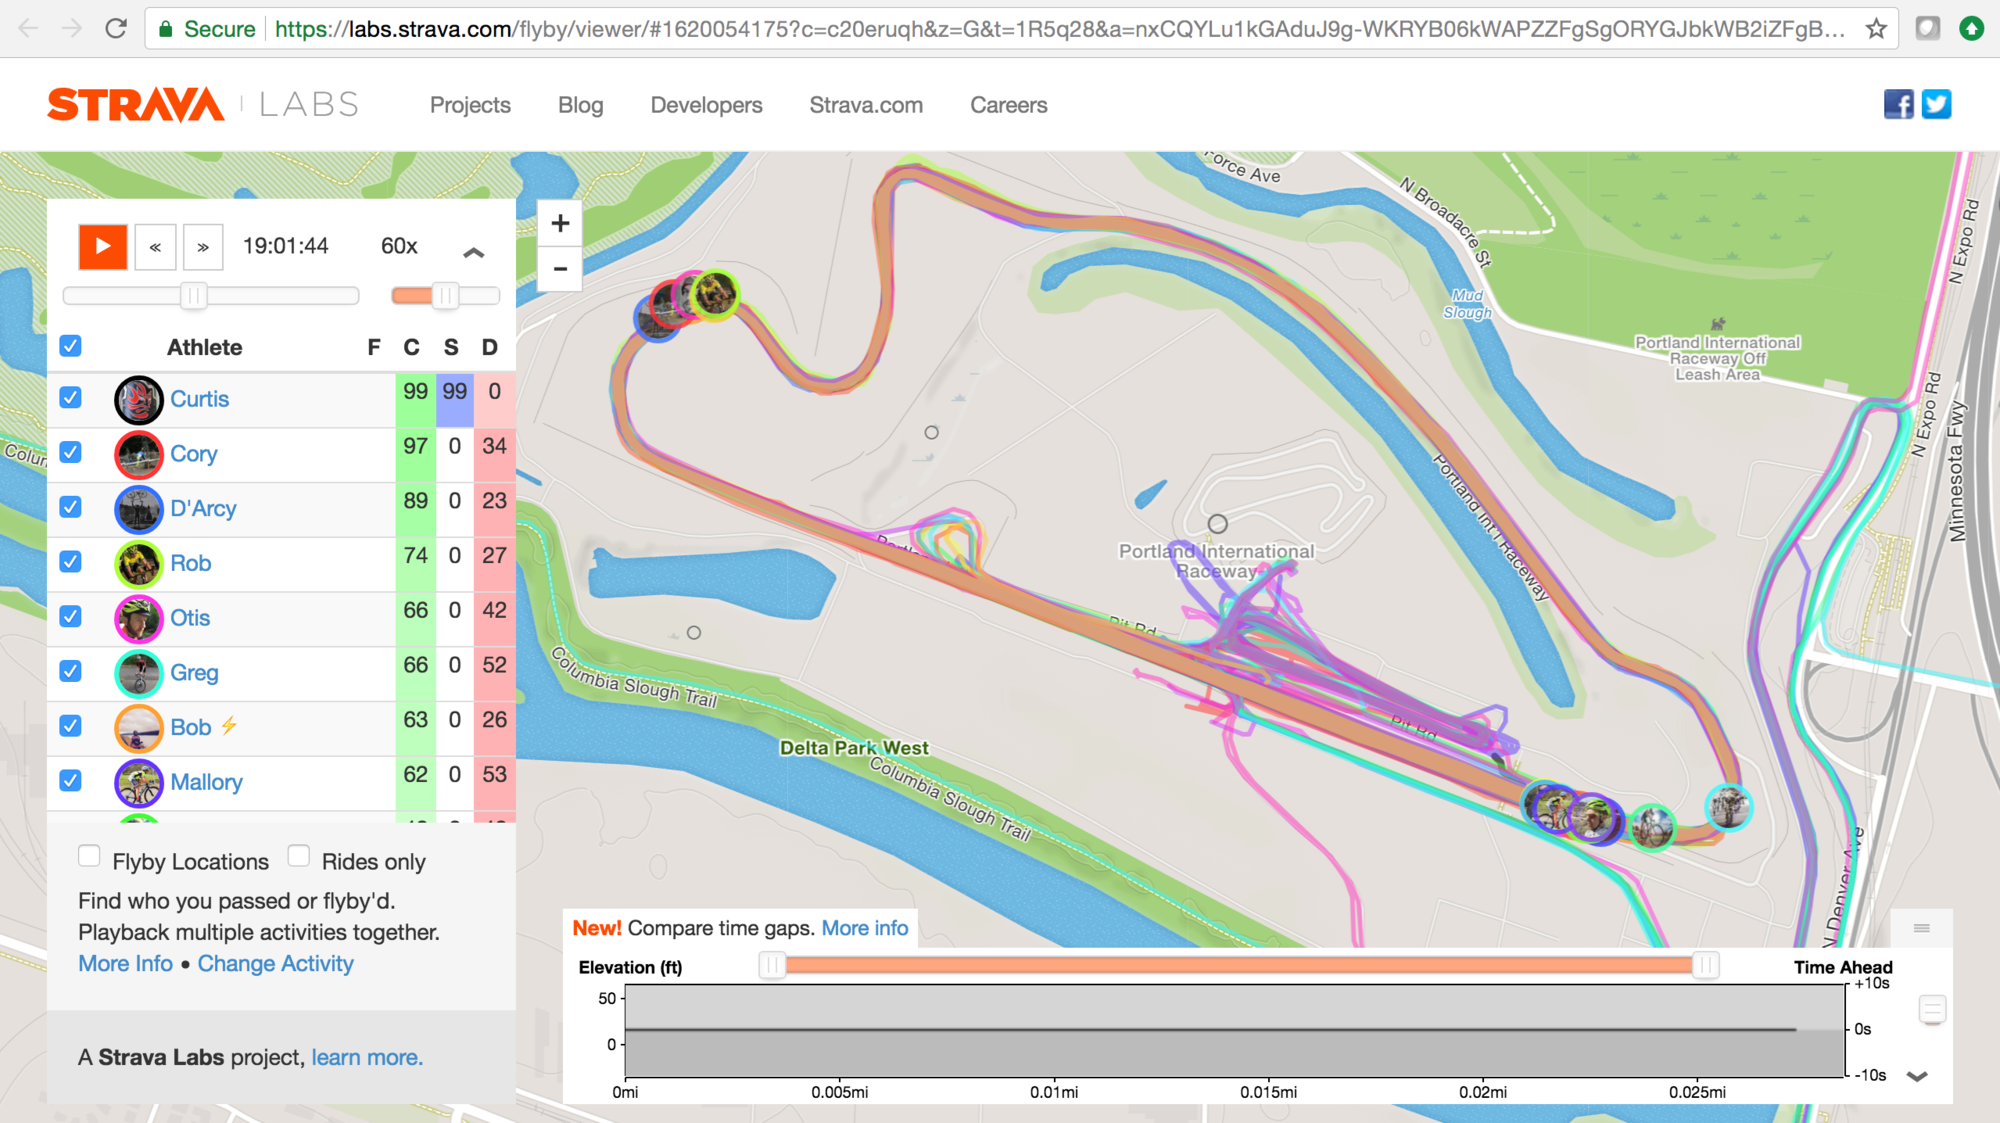
Task: Click Cory's profile avatar
Action: [138, 455]
